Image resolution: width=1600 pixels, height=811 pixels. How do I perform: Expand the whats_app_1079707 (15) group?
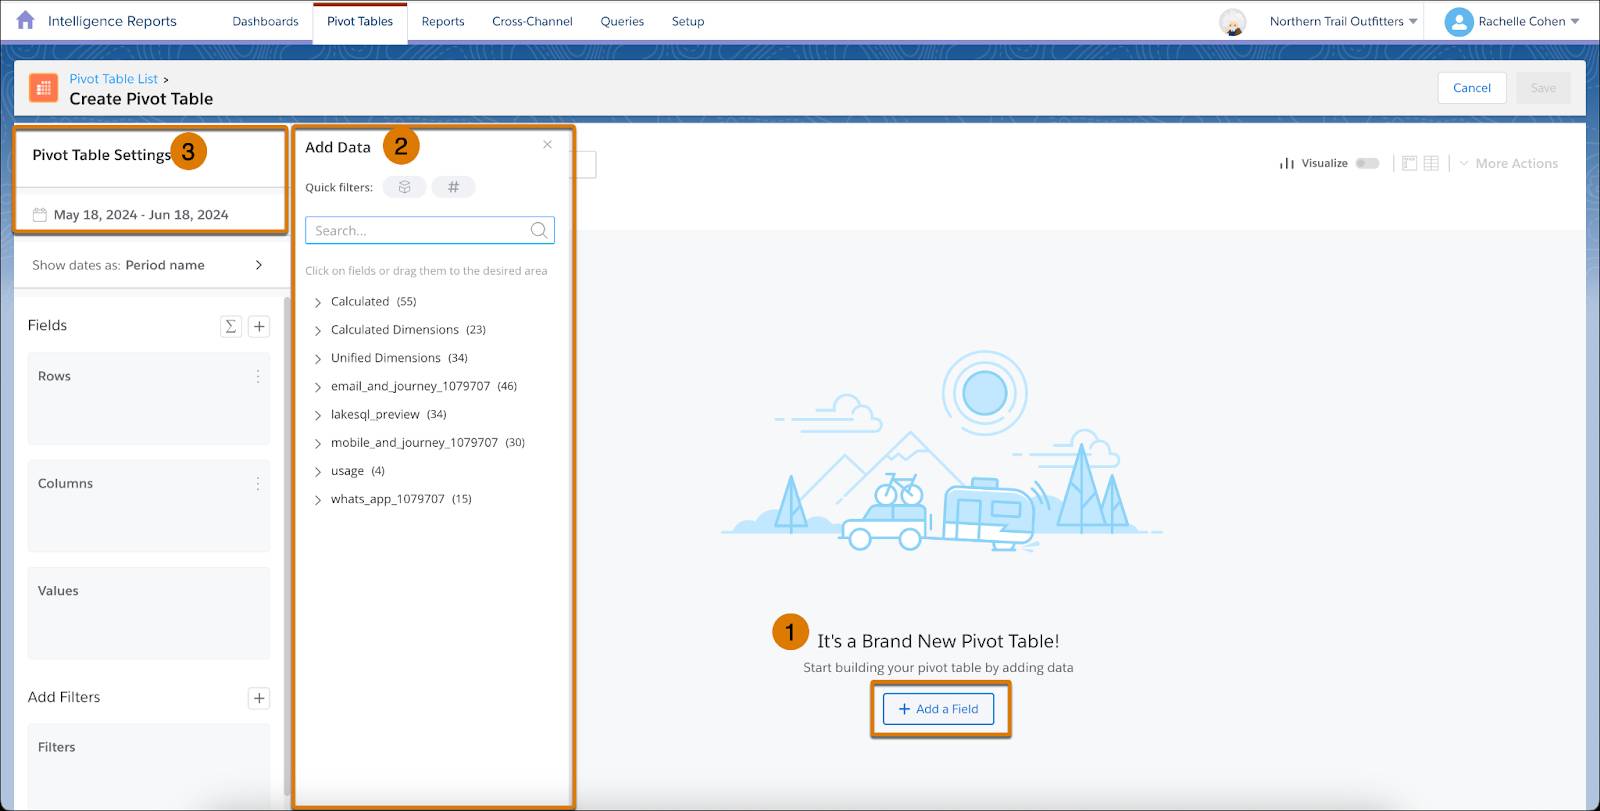(318, 499)
